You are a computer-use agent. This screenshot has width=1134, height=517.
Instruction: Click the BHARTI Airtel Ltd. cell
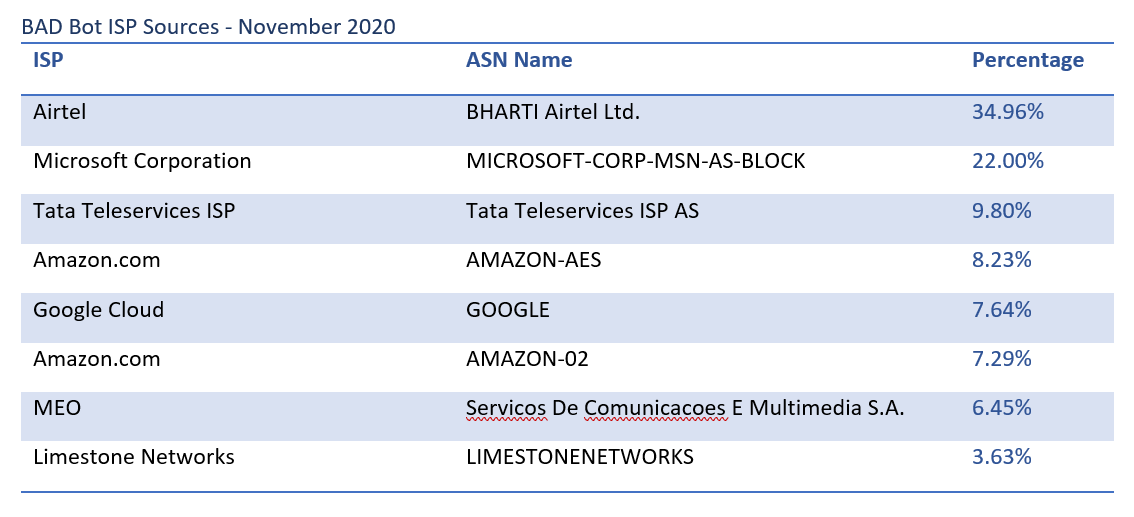click(553, 112)
